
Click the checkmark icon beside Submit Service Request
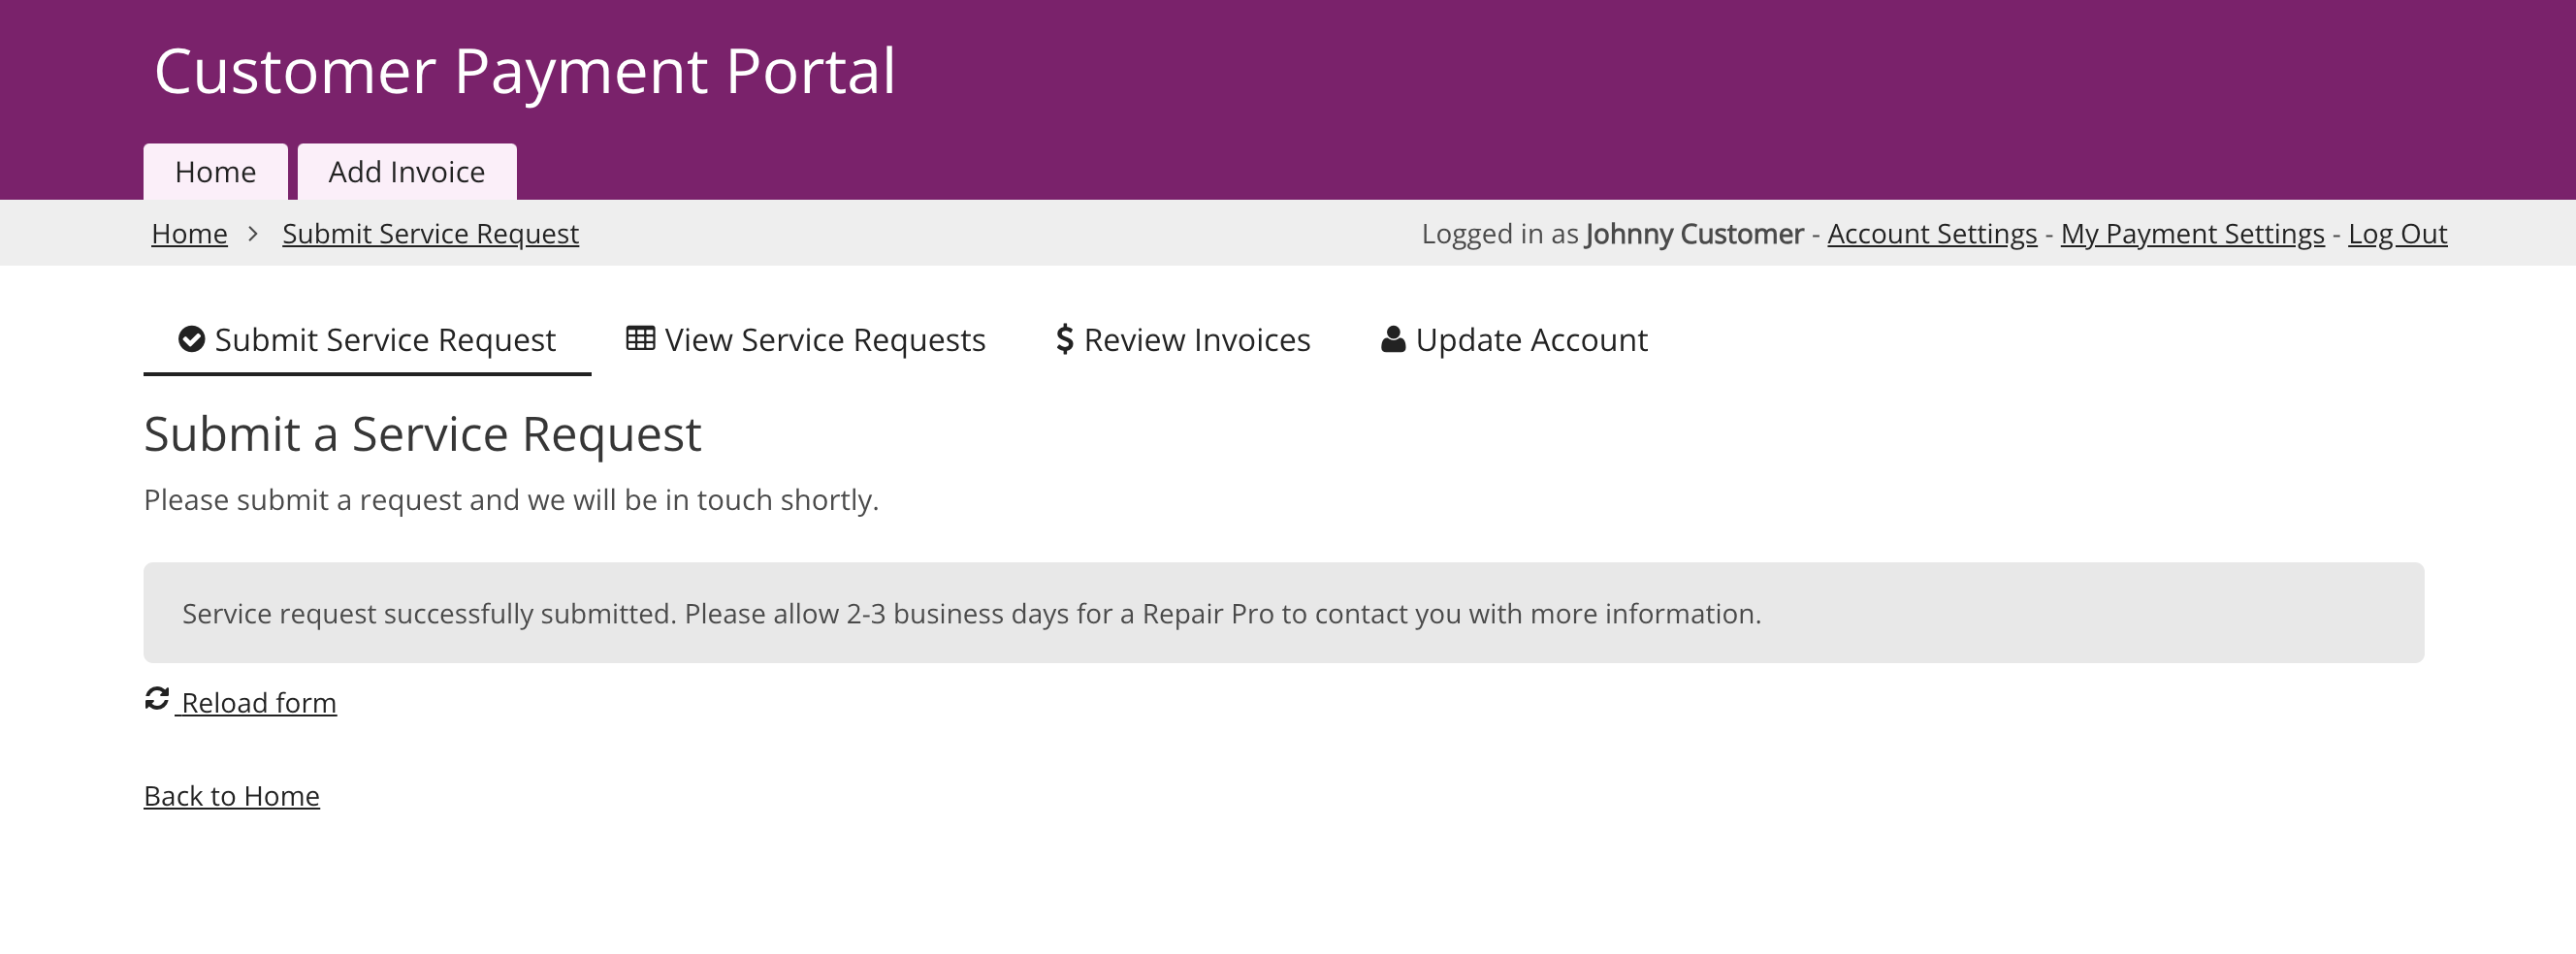click(191, 339)
